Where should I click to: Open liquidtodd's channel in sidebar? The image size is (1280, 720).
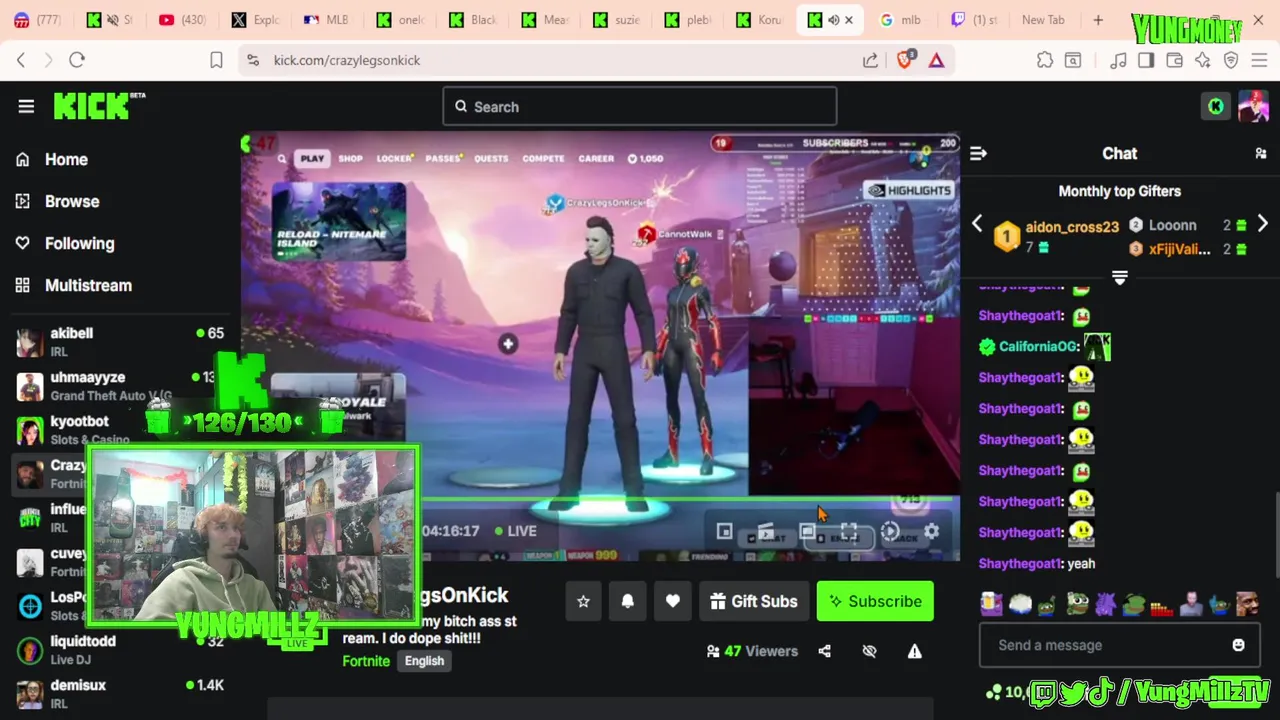click(120, 650)
